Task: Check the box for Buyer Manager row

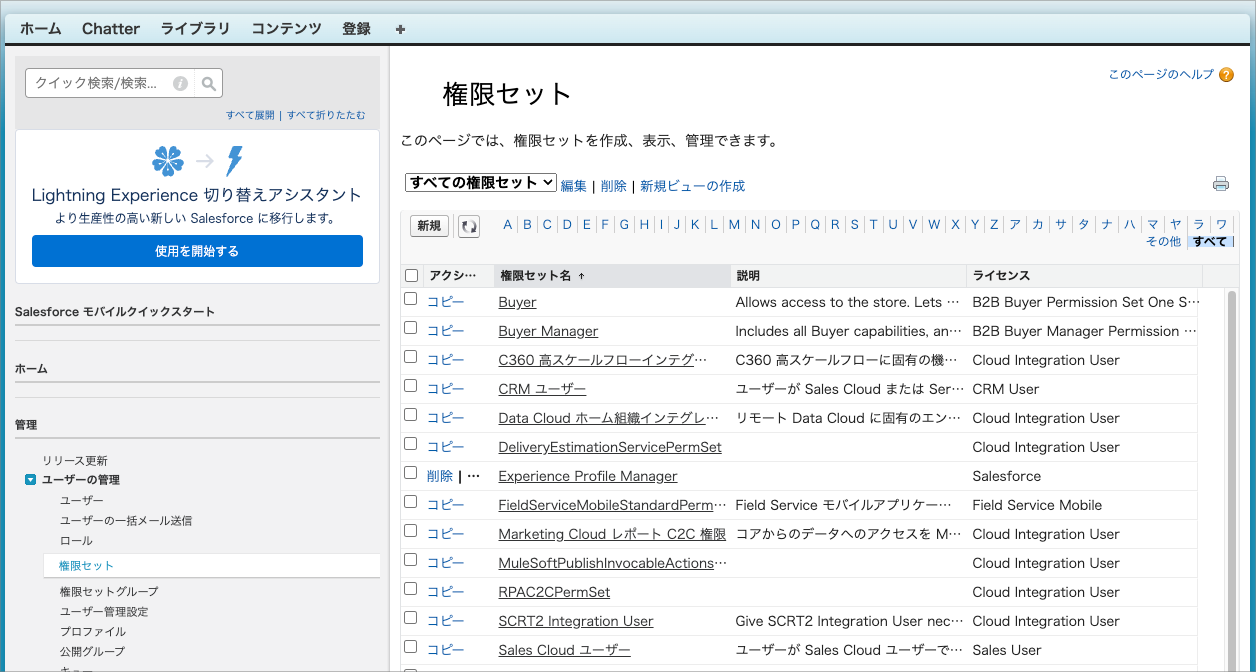Action: (x=410, y=328)
